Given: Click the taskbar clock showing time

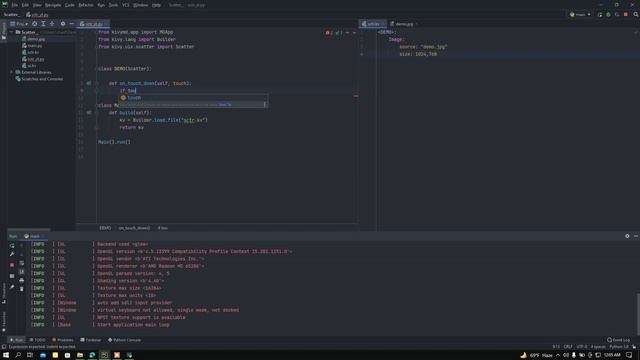Looking at the screenshot, I should 613,355.
